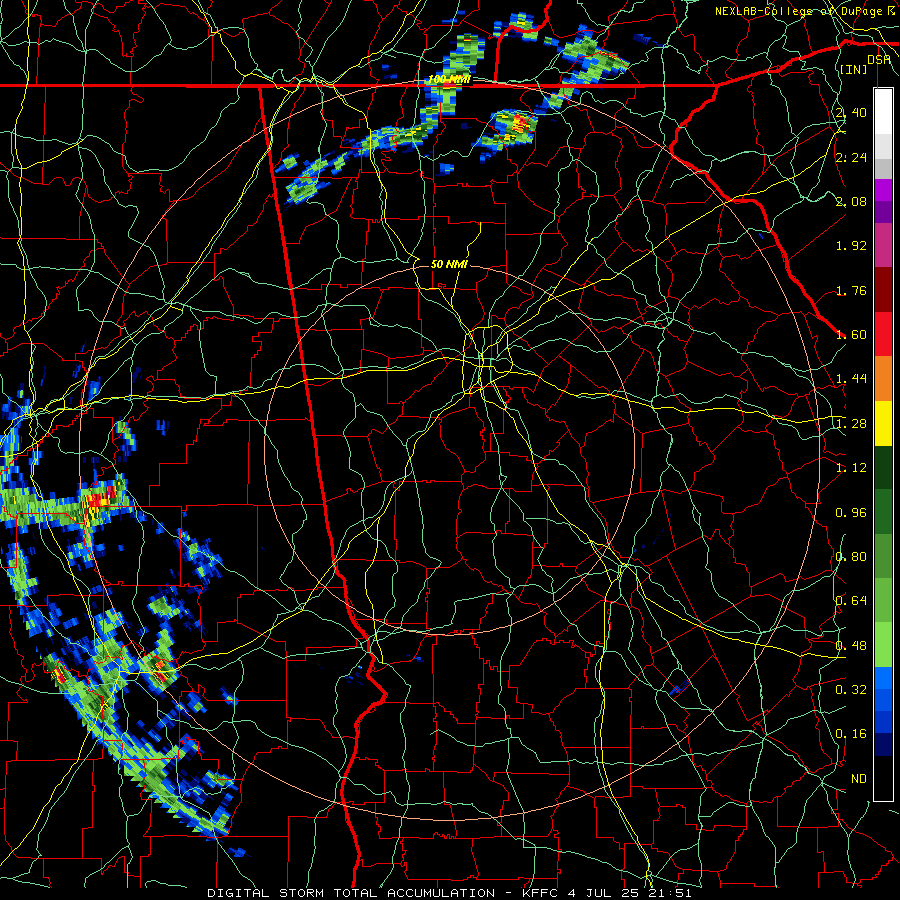Viewport: 900px width, 900px height.
Task: Click the [IN] units label
Action: [x=854, y=69]
